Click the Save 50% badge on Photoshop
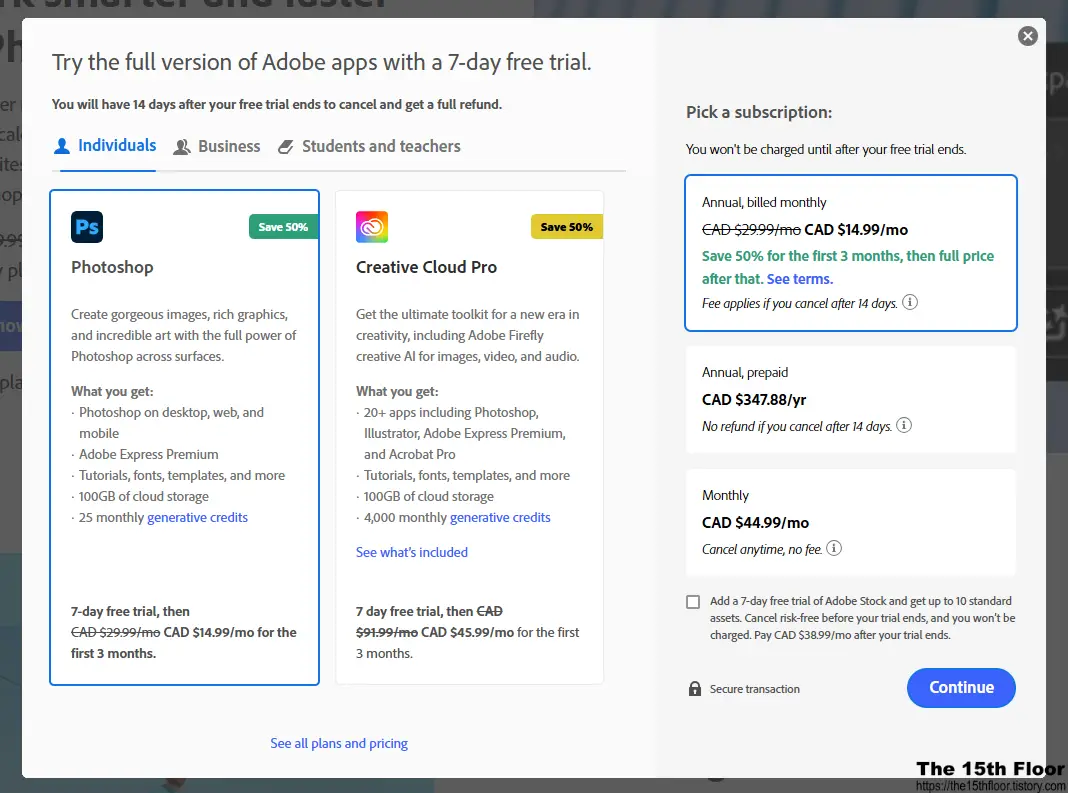 [x=283, y=227]
